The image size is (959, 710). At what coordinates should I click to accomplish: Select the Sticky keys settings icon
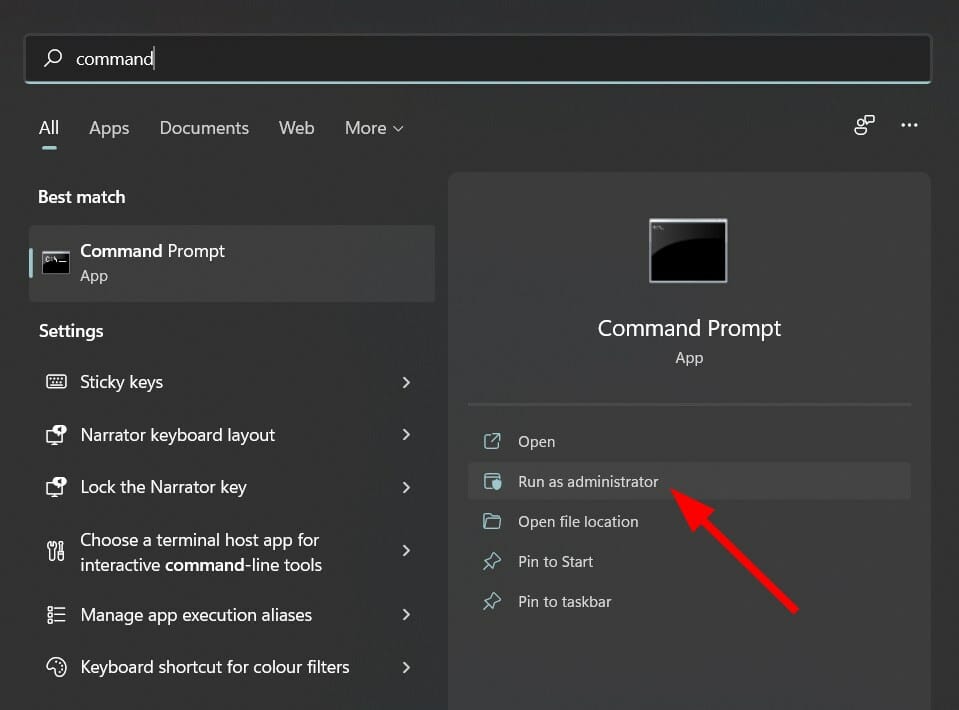pyautogui.click(x=56, y=382)
